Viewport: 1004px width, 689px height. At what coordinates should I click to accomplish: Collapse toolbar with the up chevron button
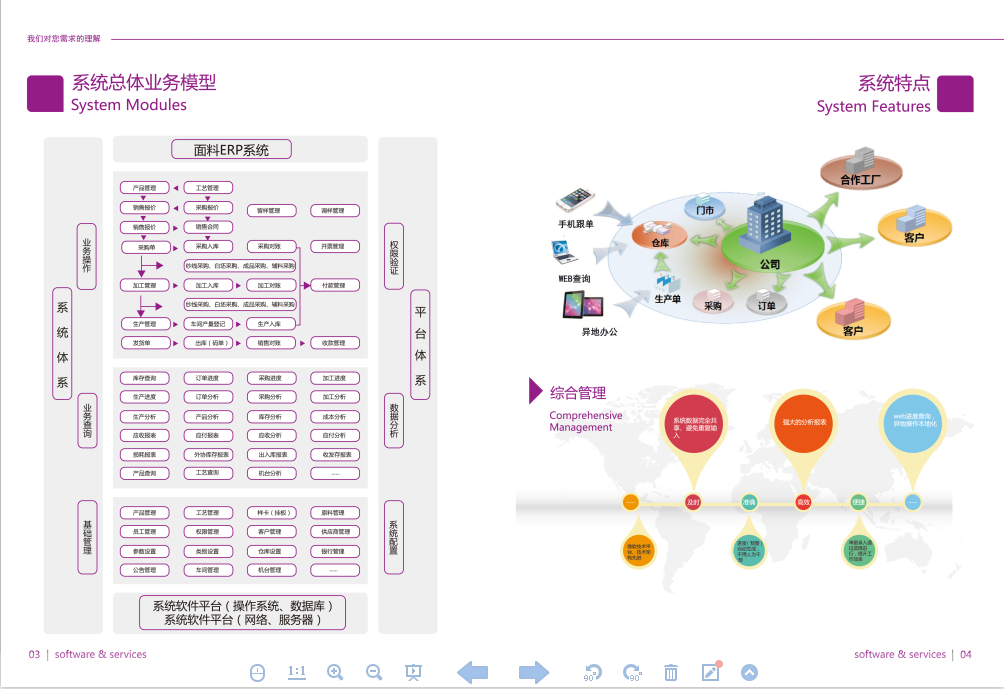point(749,672)
